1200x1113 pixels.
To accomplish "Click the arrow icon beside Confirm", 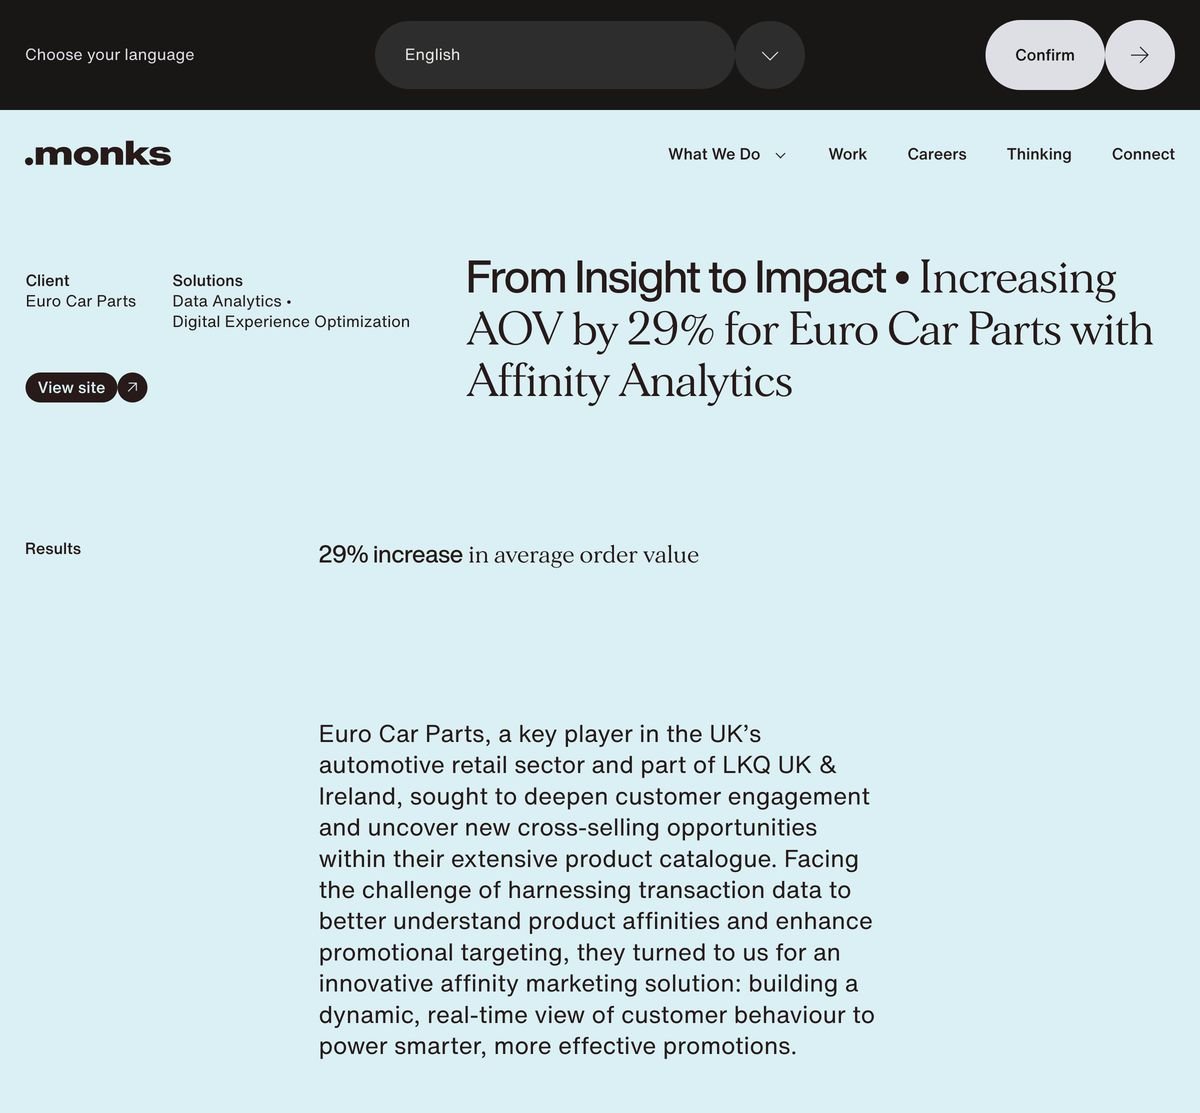I will tap(1139, 55).
